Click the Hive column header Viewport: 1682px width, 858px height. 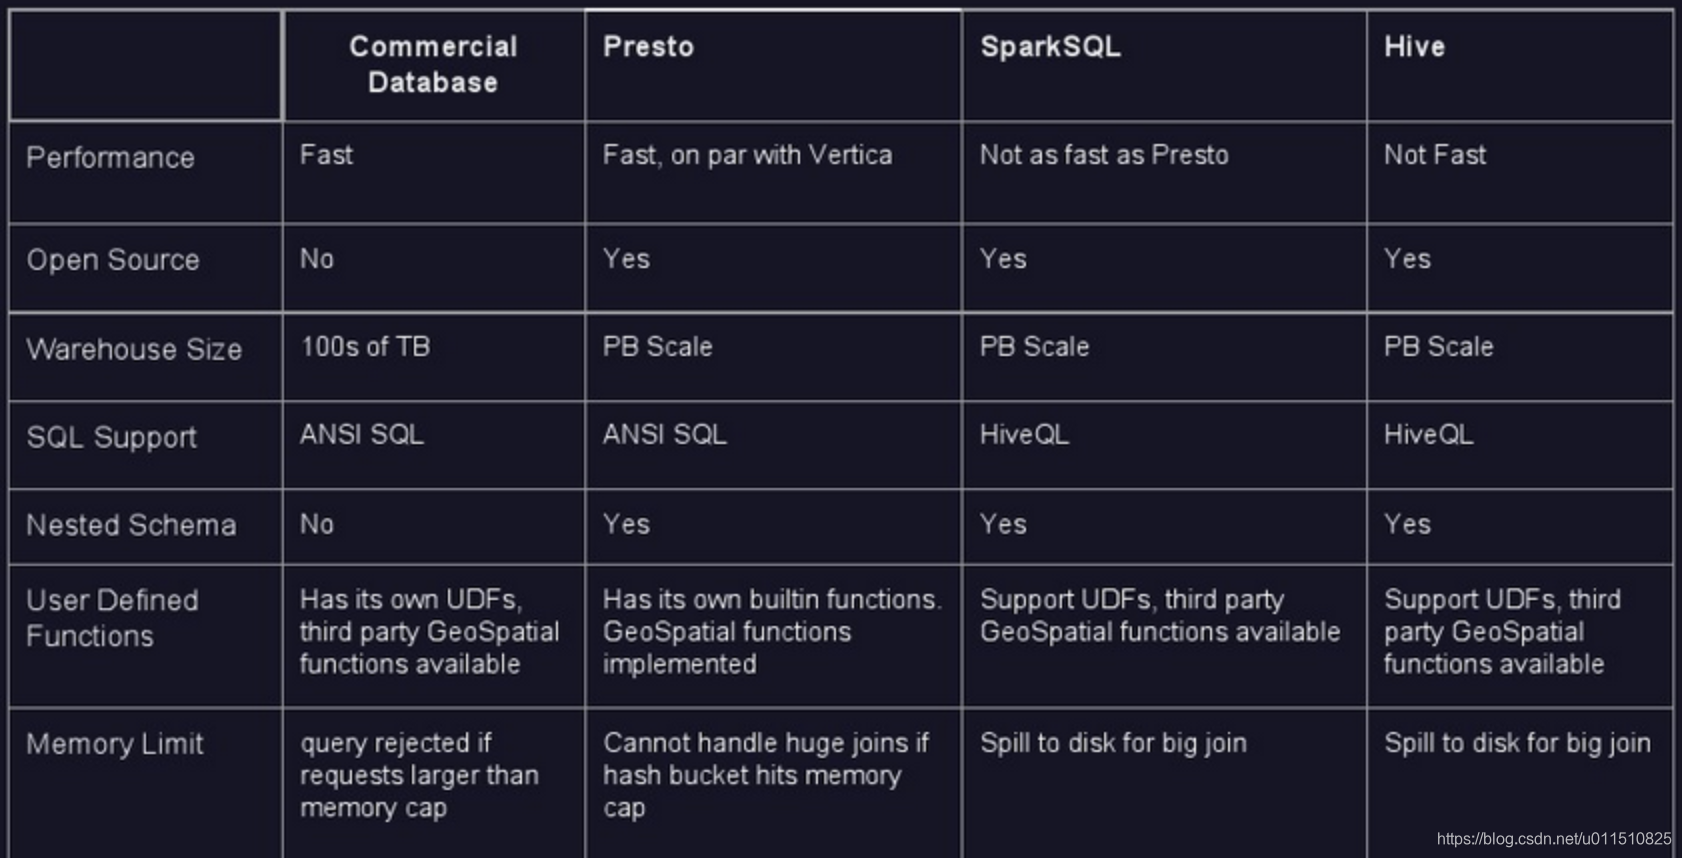tap(1519, 66)
